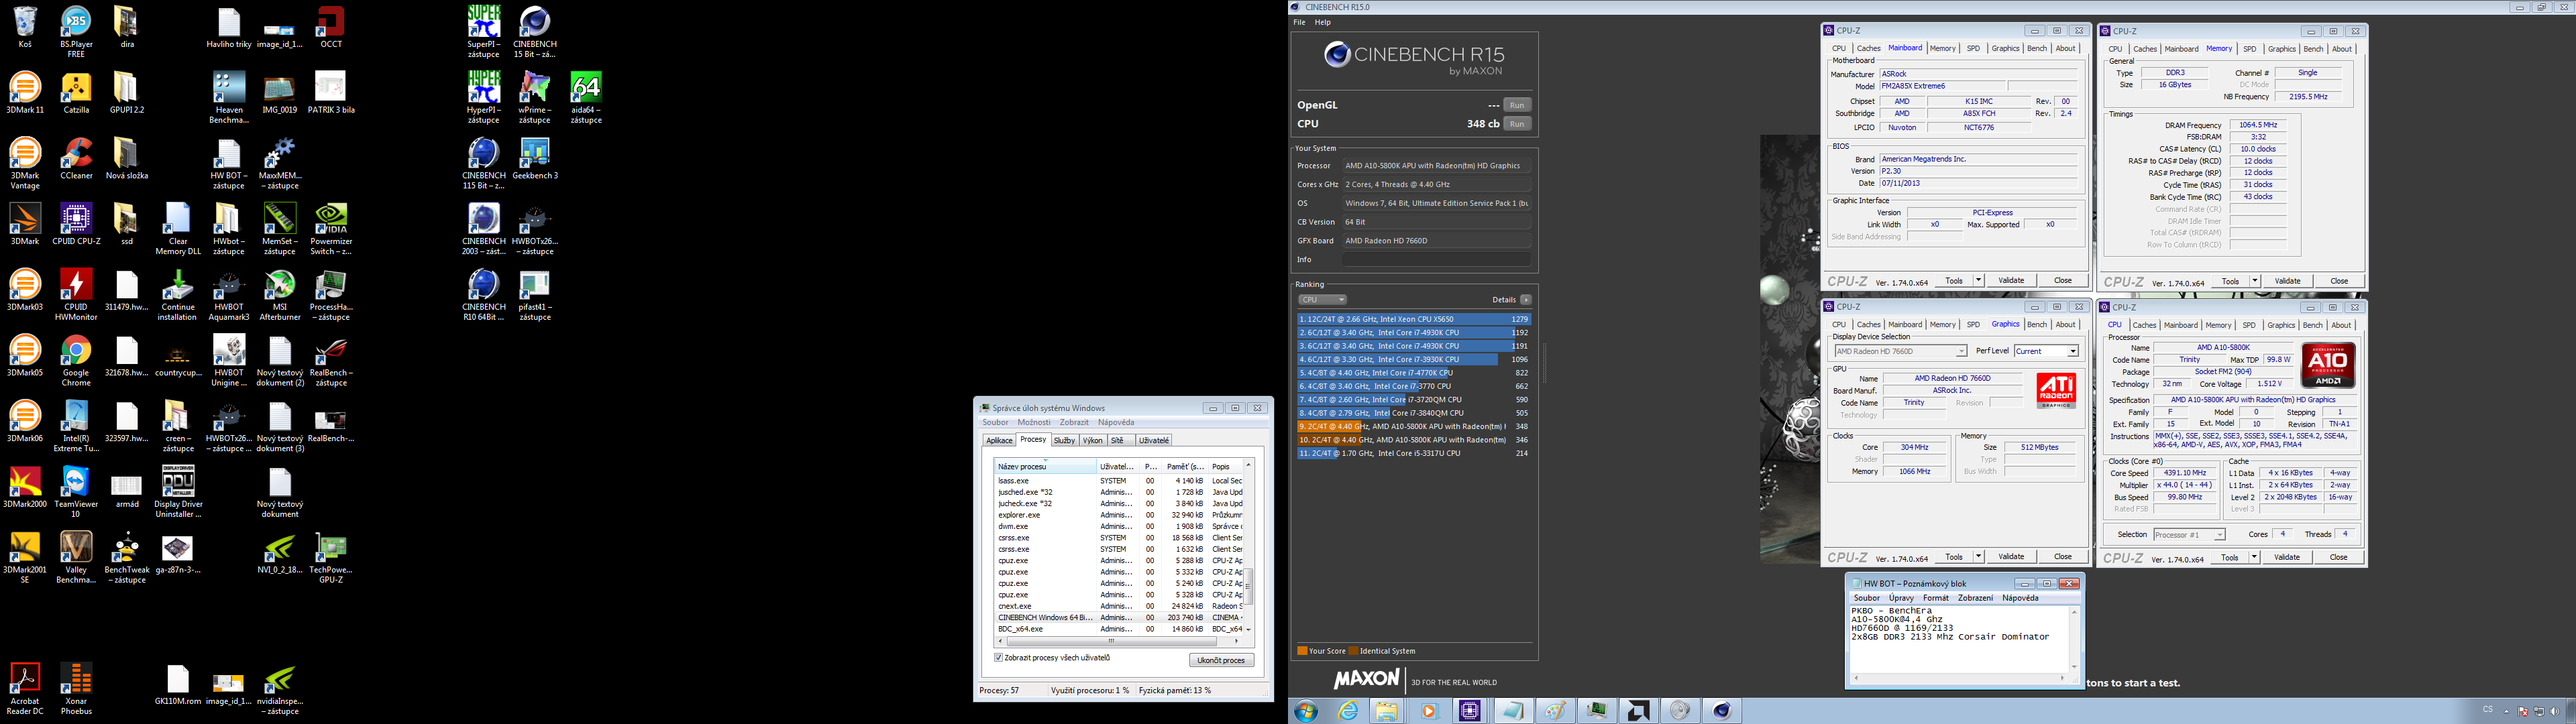The width and height of the screenshot is (2576, 724).
Task: Select the BDC_x64.exe process row
Action: point(1118,629)
